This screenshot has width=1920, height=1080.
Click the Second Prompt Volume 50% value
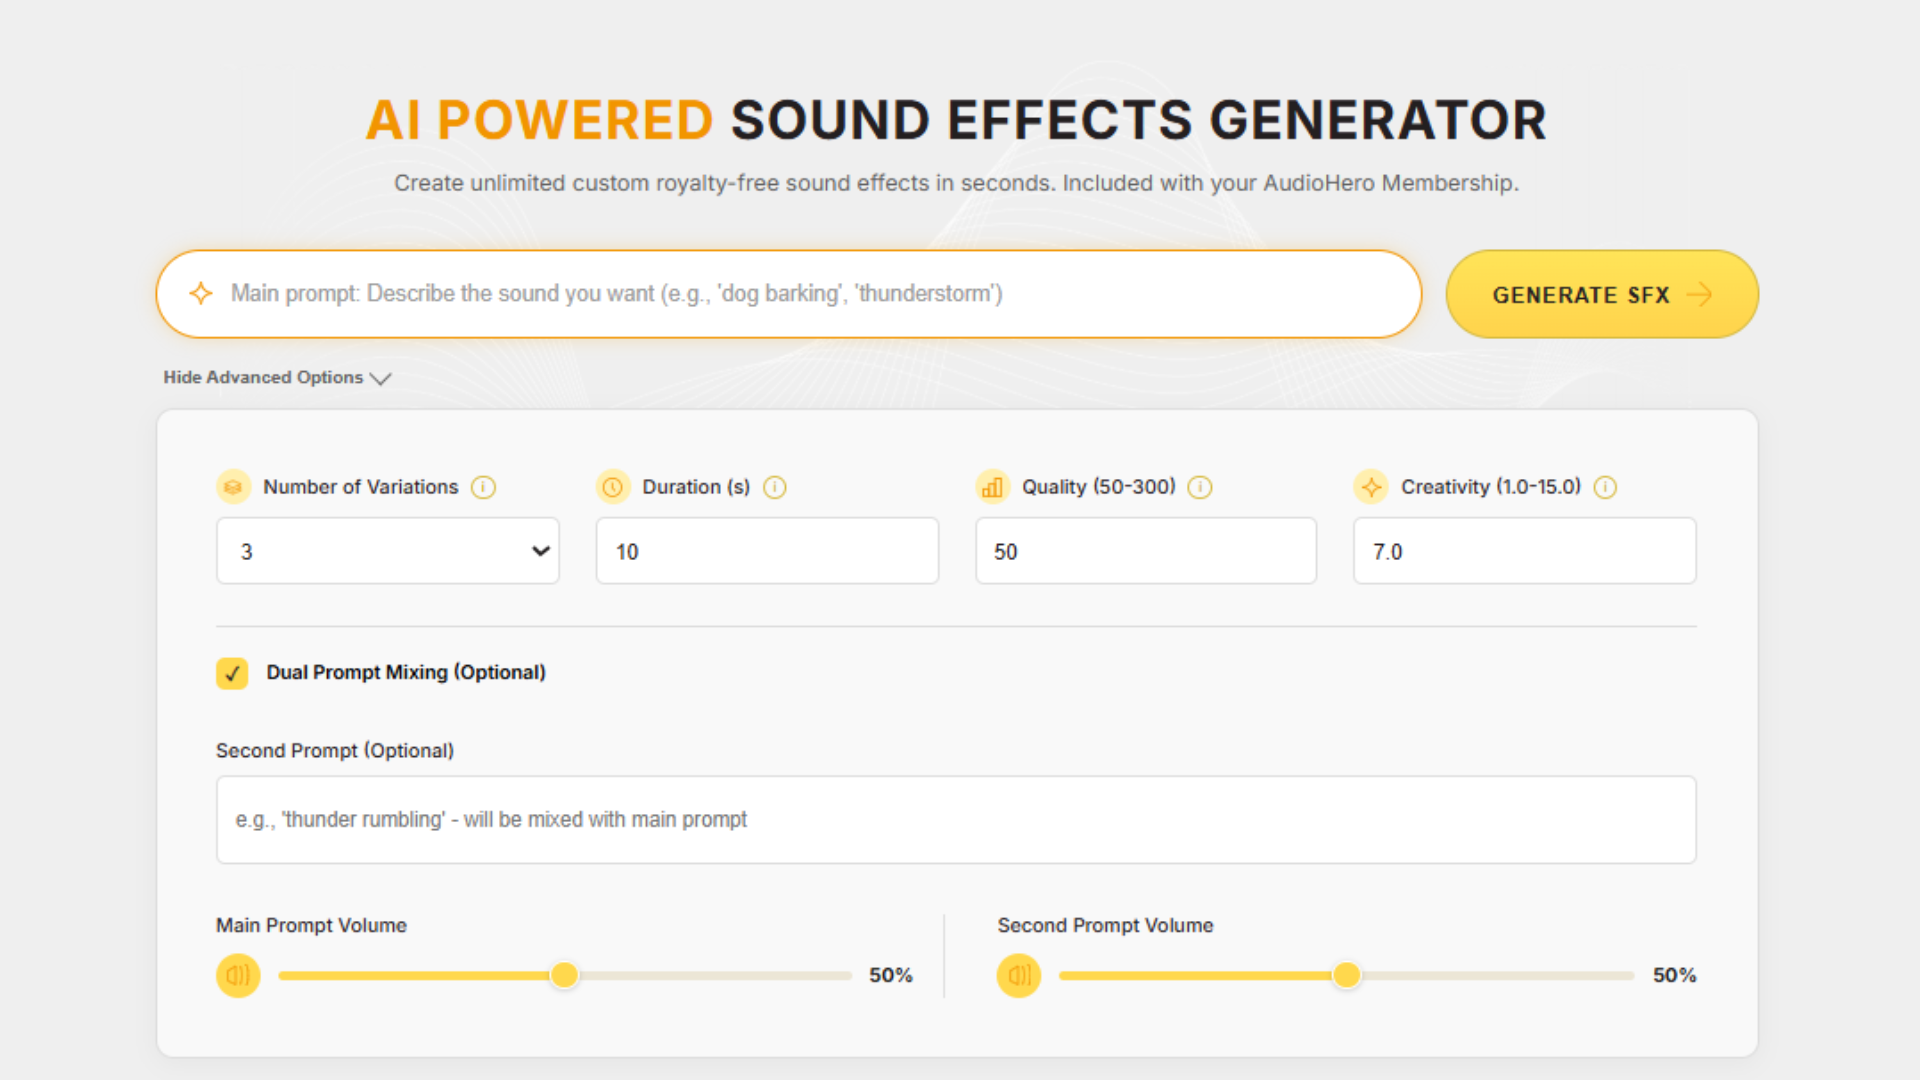click(x=1675, y=975)
